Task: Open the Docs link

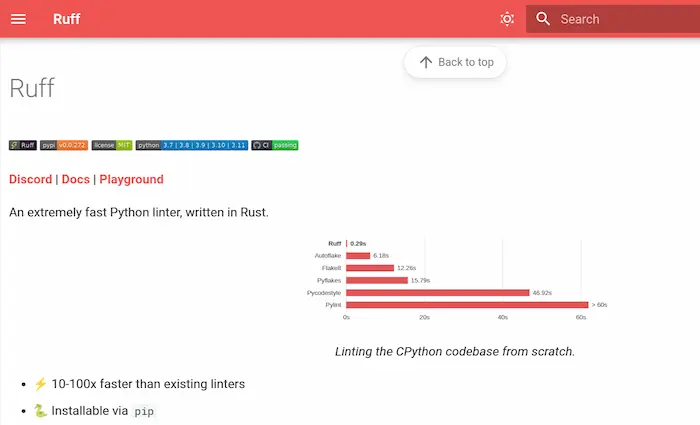Action: pyautogui.click(x=75, y=179)
